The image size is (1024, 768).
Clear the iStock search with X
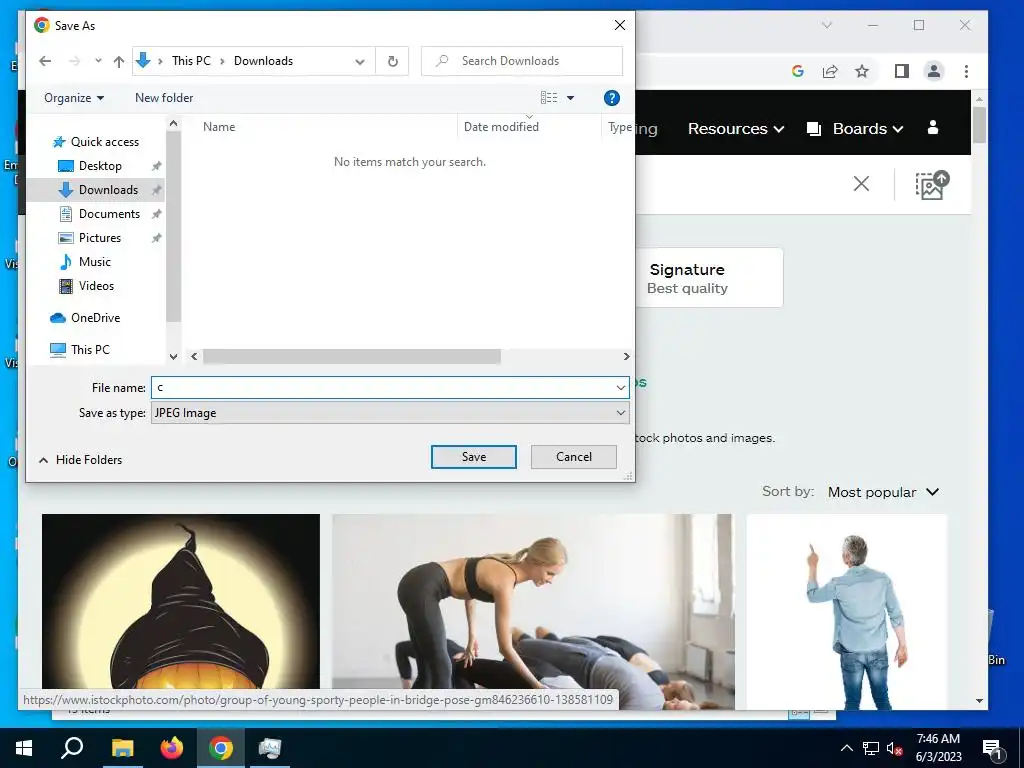coord(861,184)
